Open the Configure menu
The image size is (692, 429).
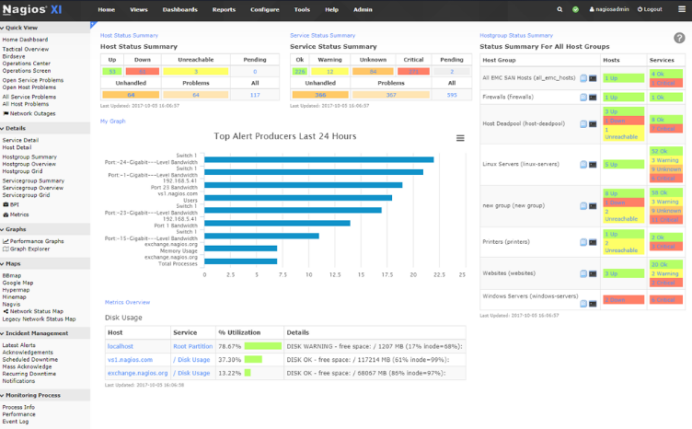point(265,9)
